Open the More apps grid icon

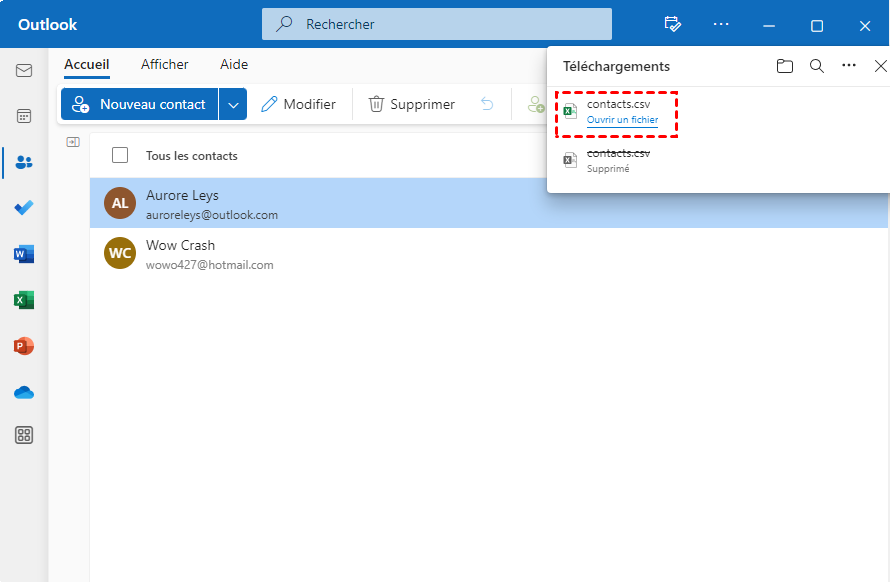coord(24,436)
